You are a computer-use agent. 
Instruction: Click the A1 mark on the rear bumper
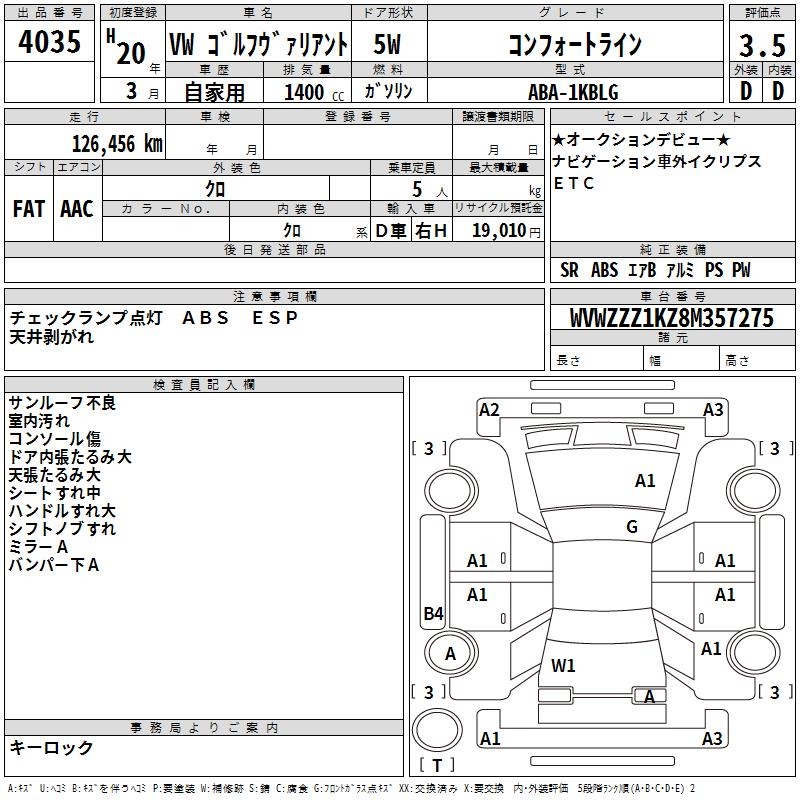pos(490,738)
